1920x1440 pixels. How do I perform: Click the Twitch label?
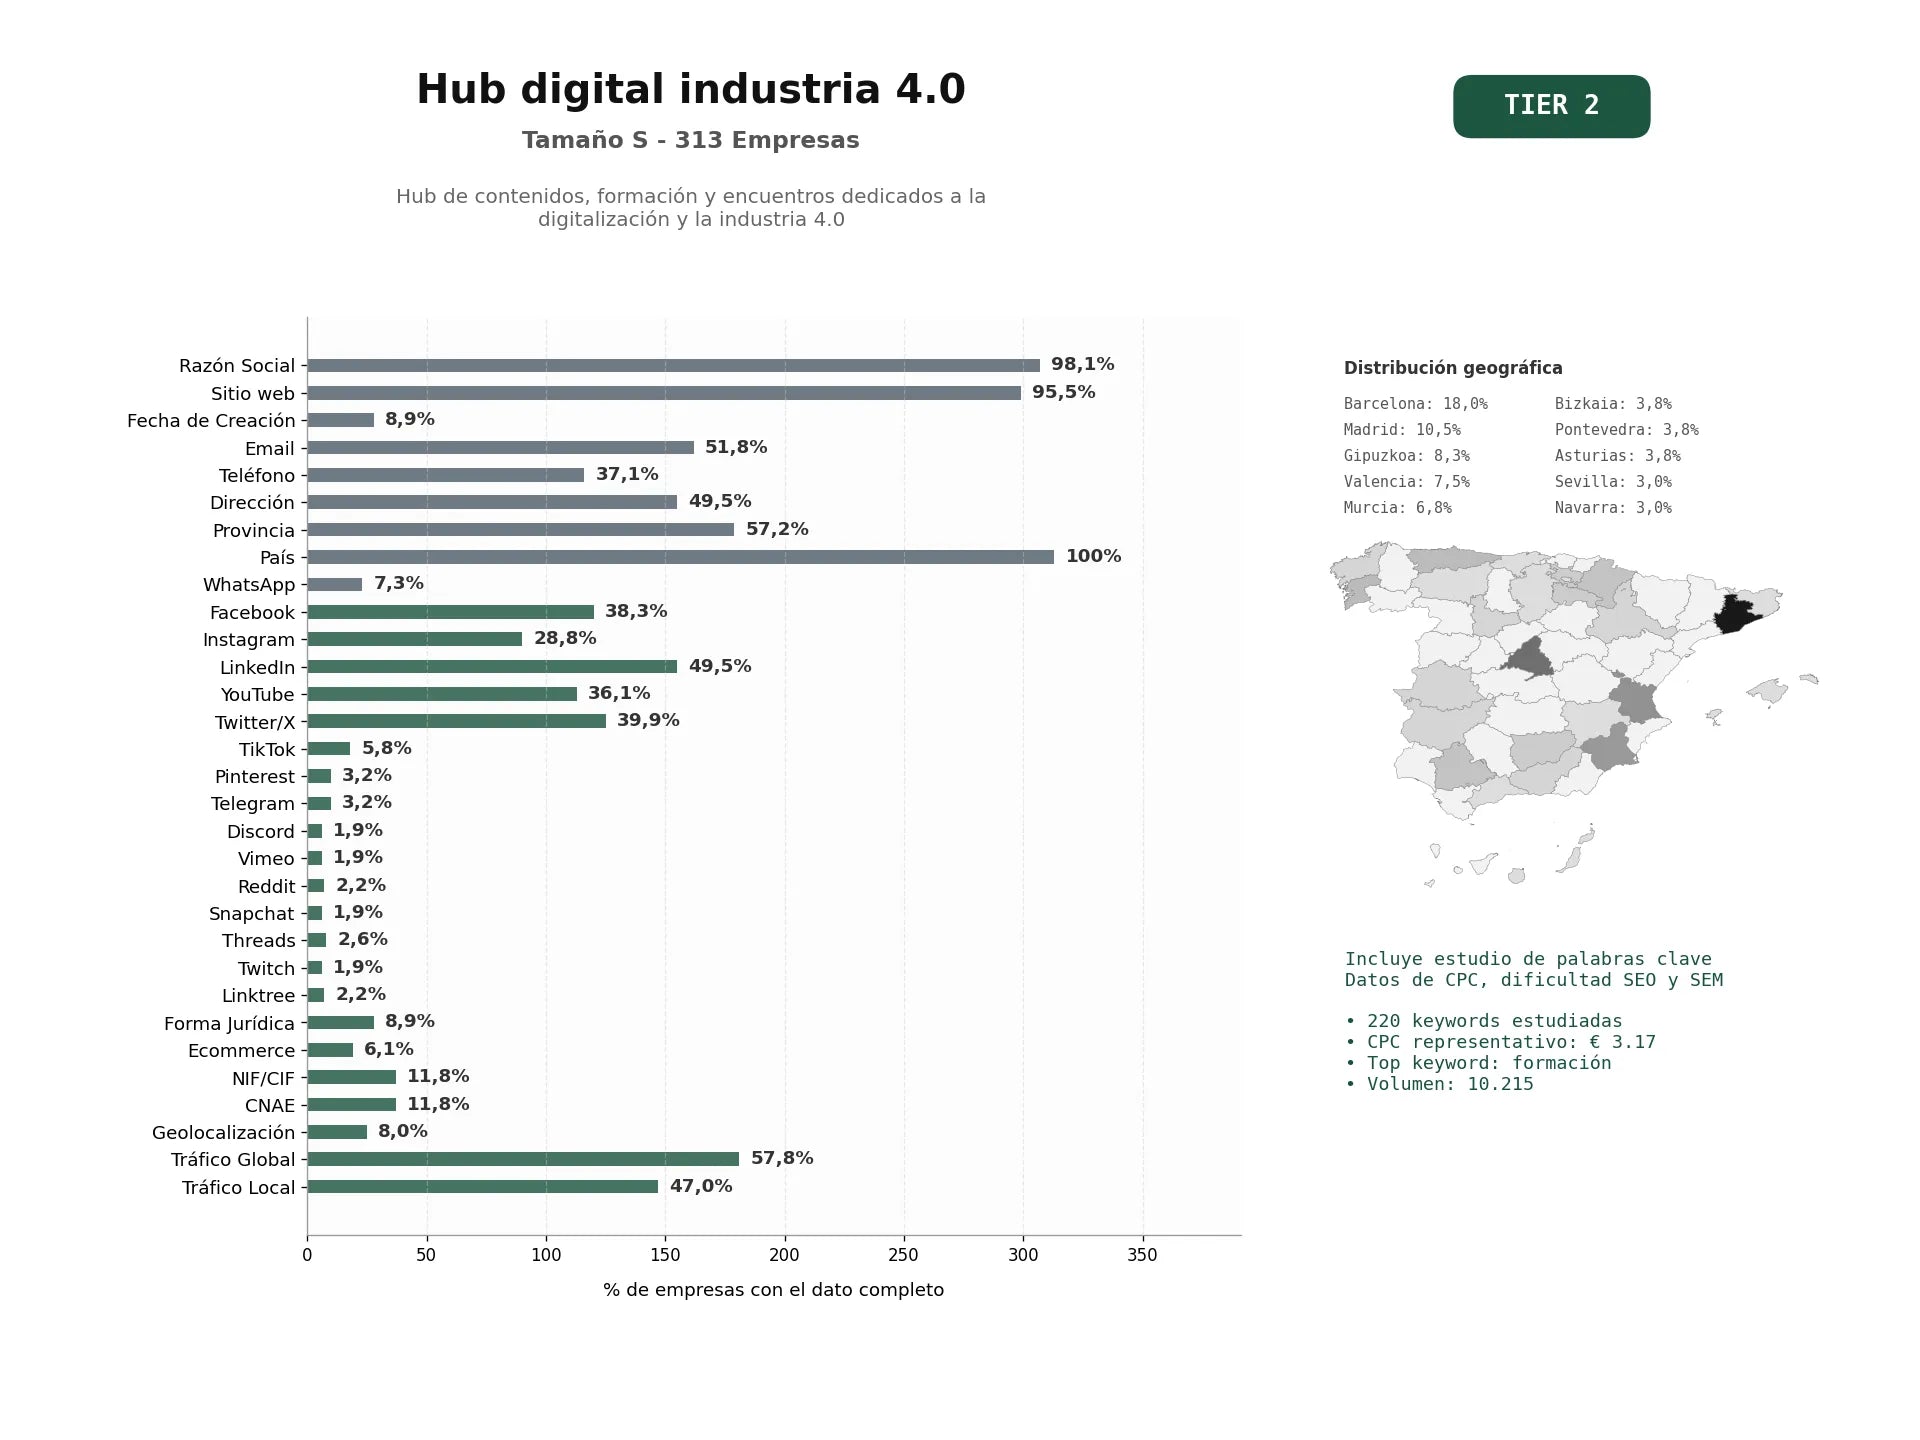267,968
